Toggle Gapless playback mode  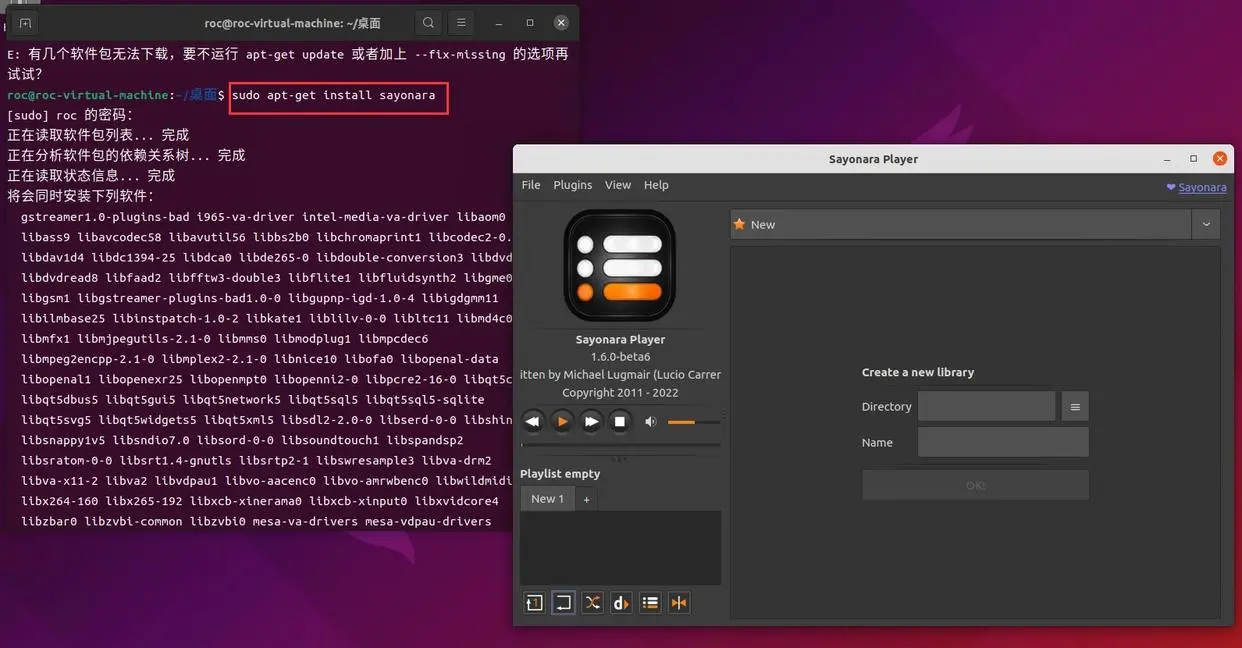coord(679,602)
